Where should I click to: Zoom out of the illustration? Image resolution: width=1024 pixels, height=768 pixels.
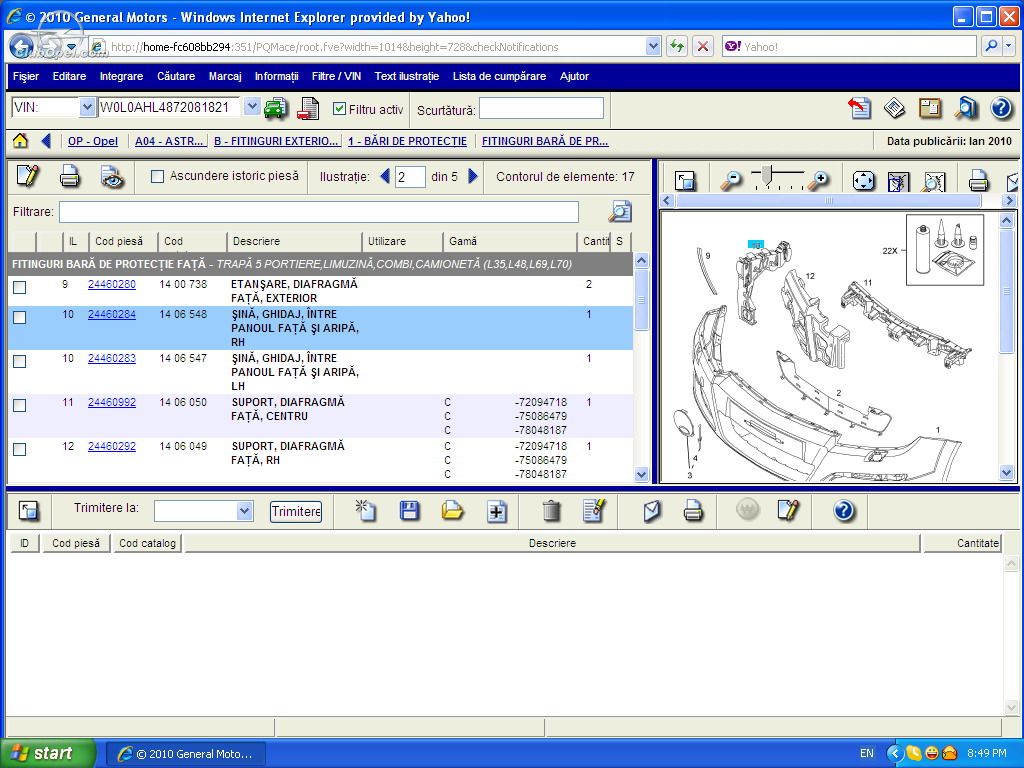click(731, 181)
